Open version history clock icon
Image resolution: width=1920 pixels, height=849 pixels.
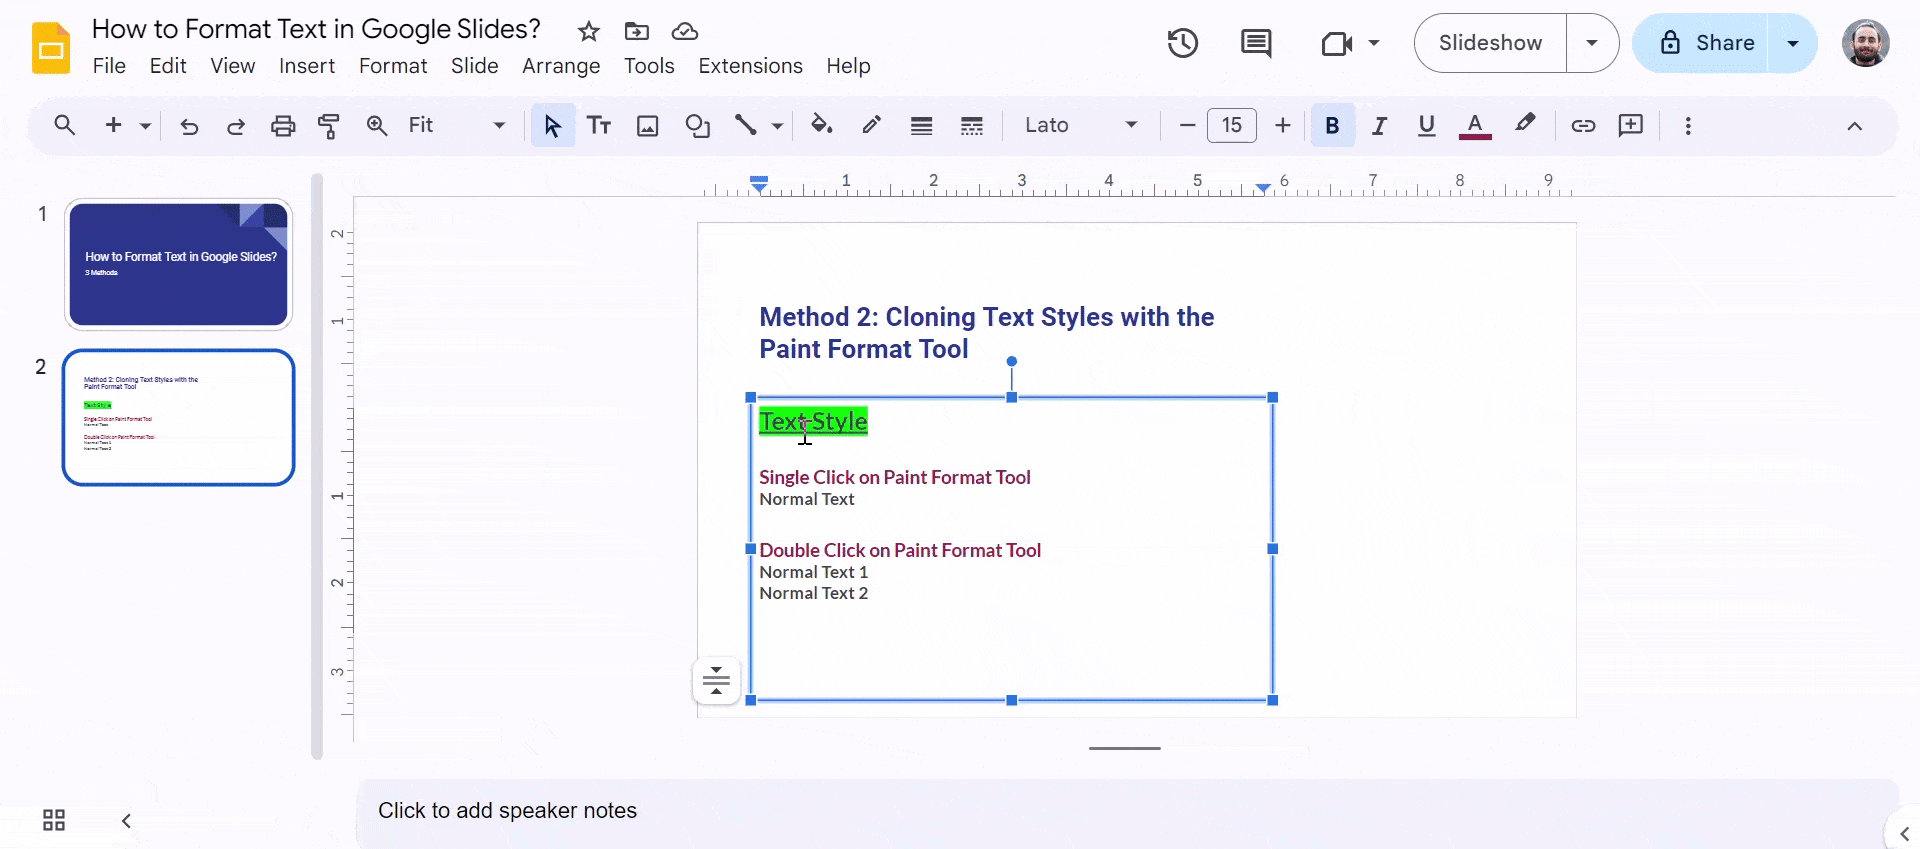tap(1182, 43)
